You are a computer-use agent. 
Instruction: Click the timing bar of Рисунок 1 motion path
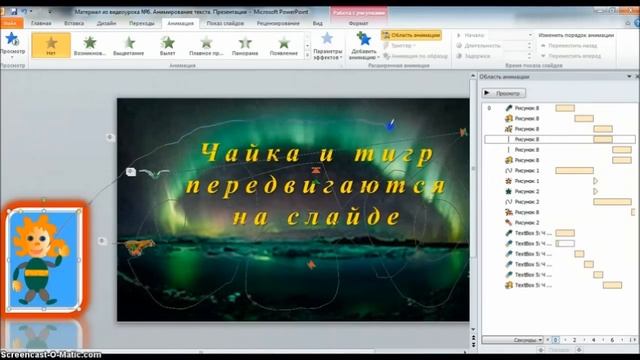point(574,171)
